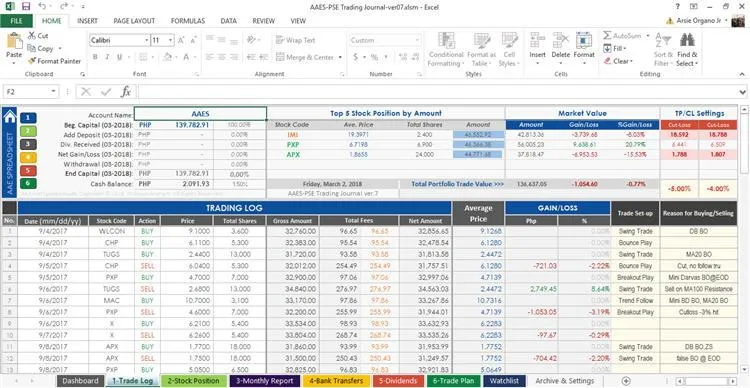
Task: Open the Conditional Formatting icon
Action: 446,41
